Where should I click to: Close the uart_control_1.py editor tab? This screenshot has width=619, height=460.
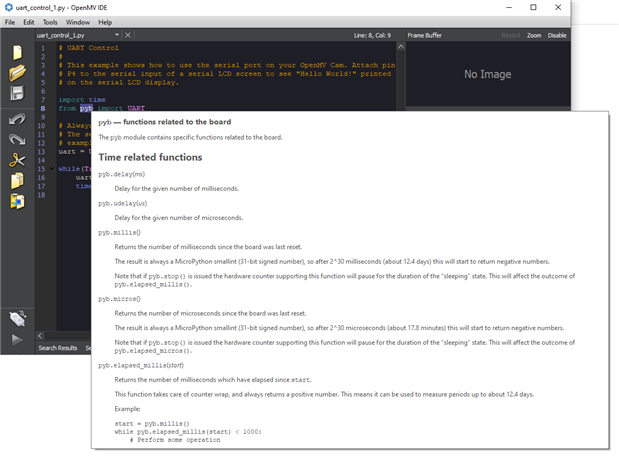[x=127, y=35]
